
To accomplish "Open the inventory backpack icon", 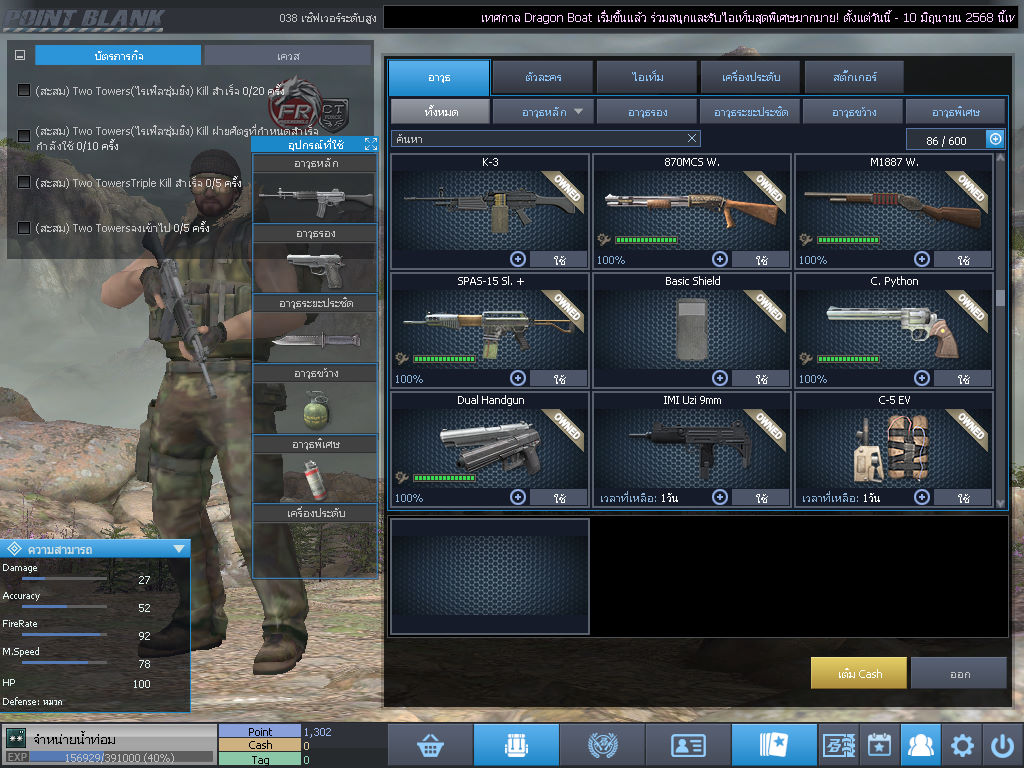I will (516, 745).
